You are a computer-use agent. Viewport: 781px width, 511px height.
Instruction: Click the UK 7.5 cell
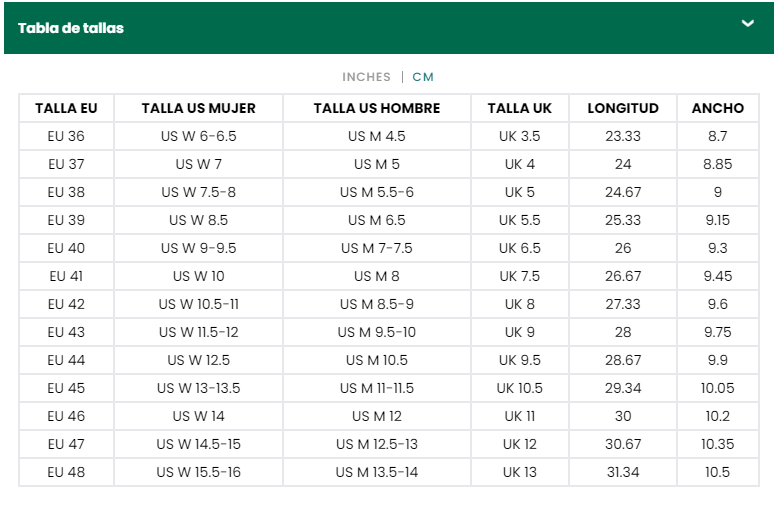point(520,276)
